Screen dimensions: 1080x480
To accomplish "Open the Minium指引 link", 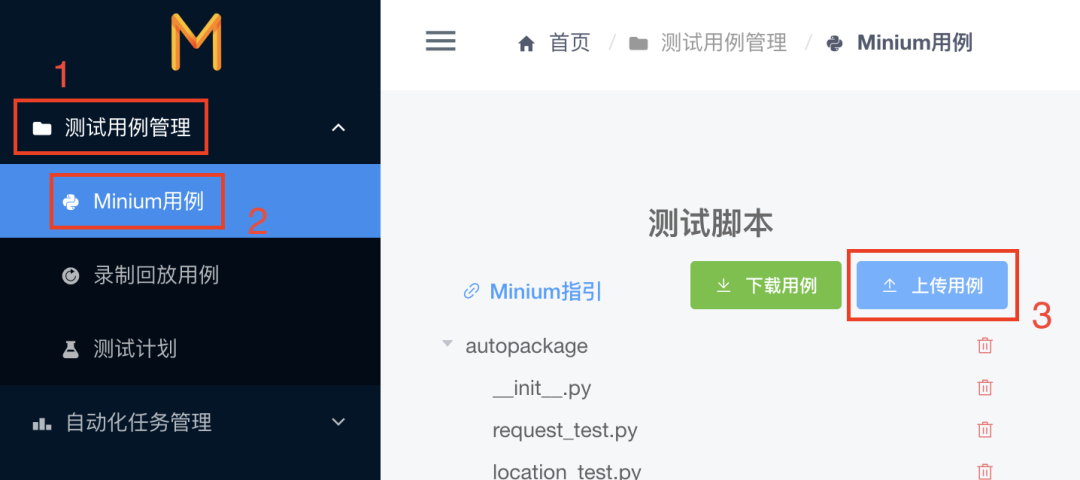I will tap(546, 292).
